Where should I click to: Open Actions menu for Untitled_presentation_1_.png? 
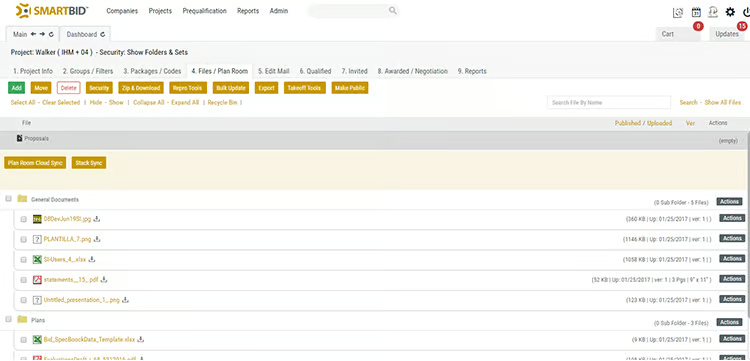click(732, 299)
